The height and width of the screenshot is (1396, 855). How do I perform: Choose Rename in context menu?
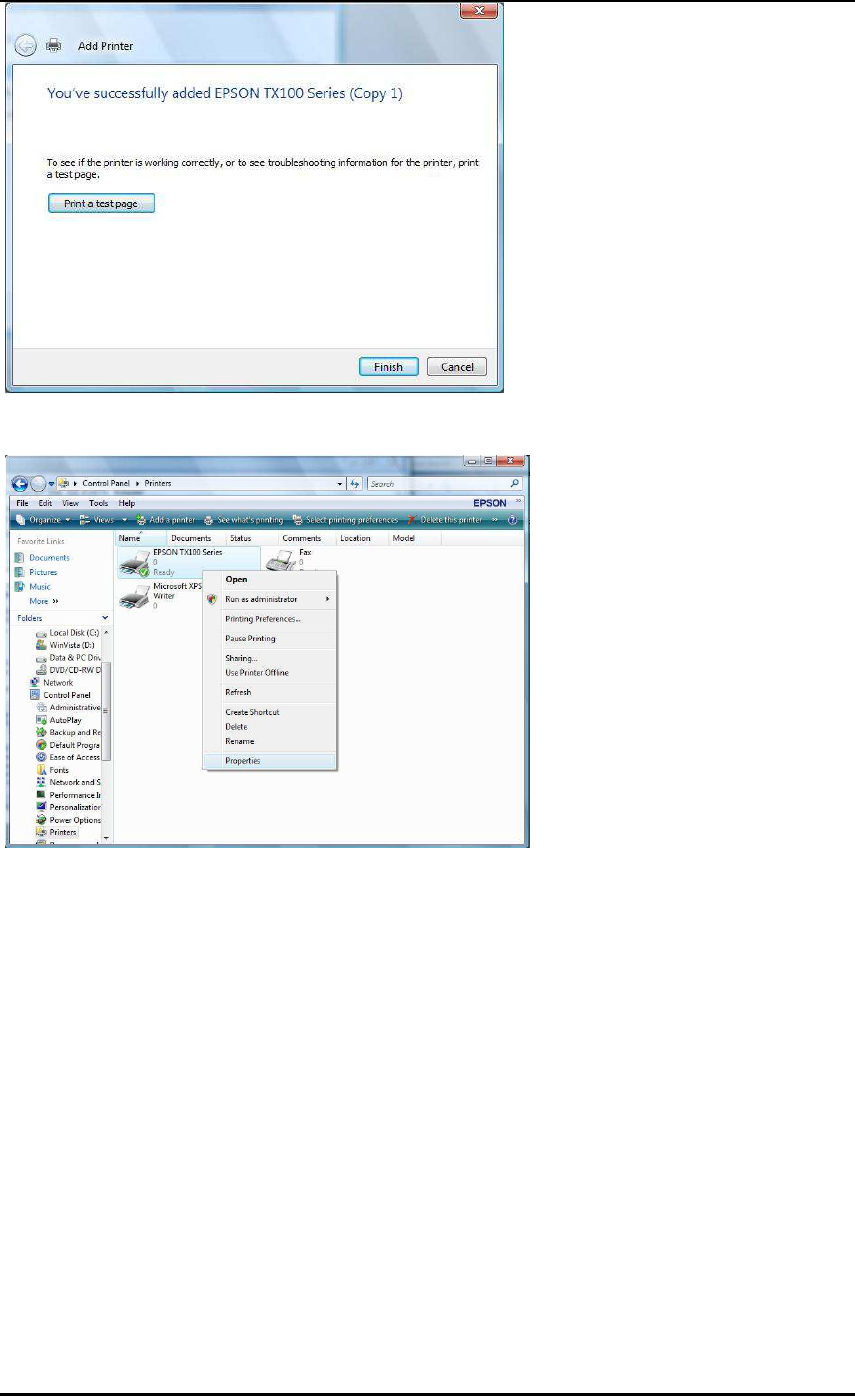(270, 741)
